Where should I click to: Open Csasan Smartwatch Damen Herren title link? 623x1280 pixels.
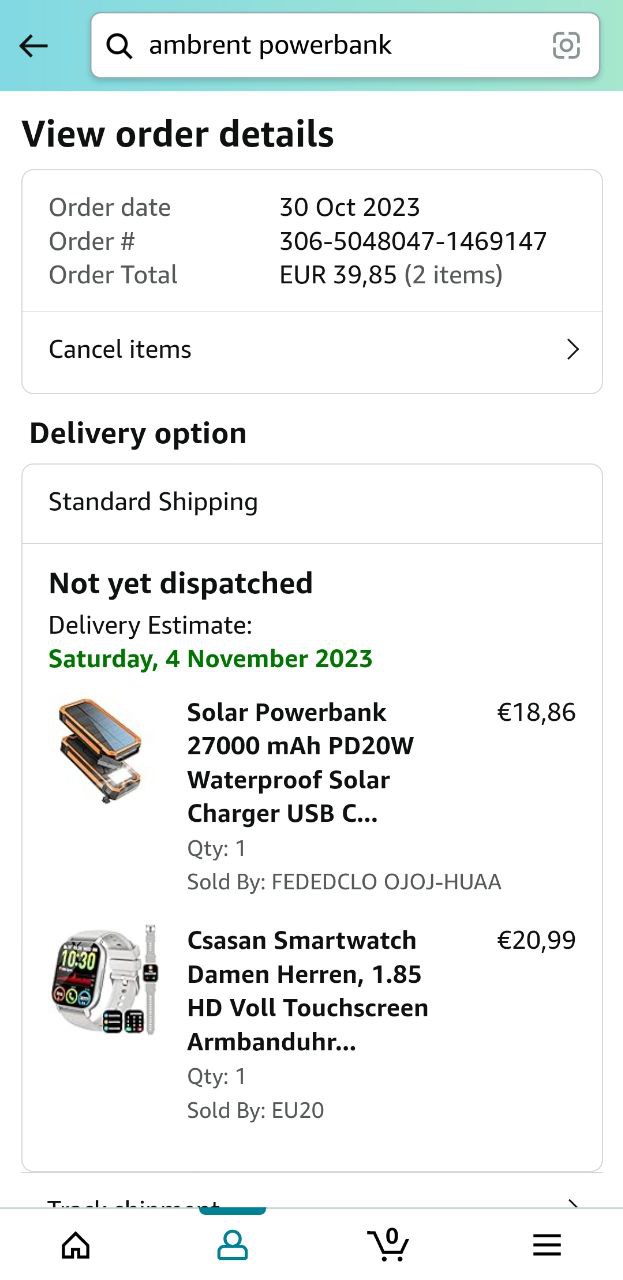(307, 991)
